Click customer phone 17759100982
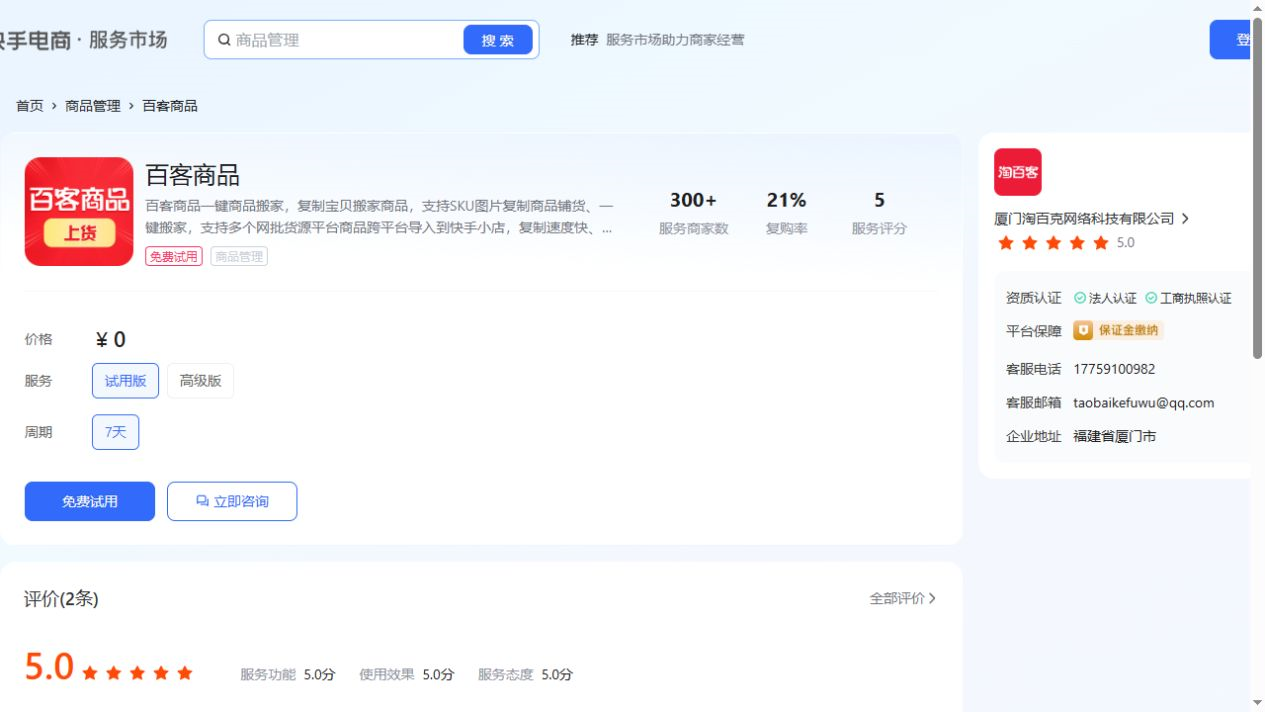Viewport: 1265px width, 712px height. 1114,369
